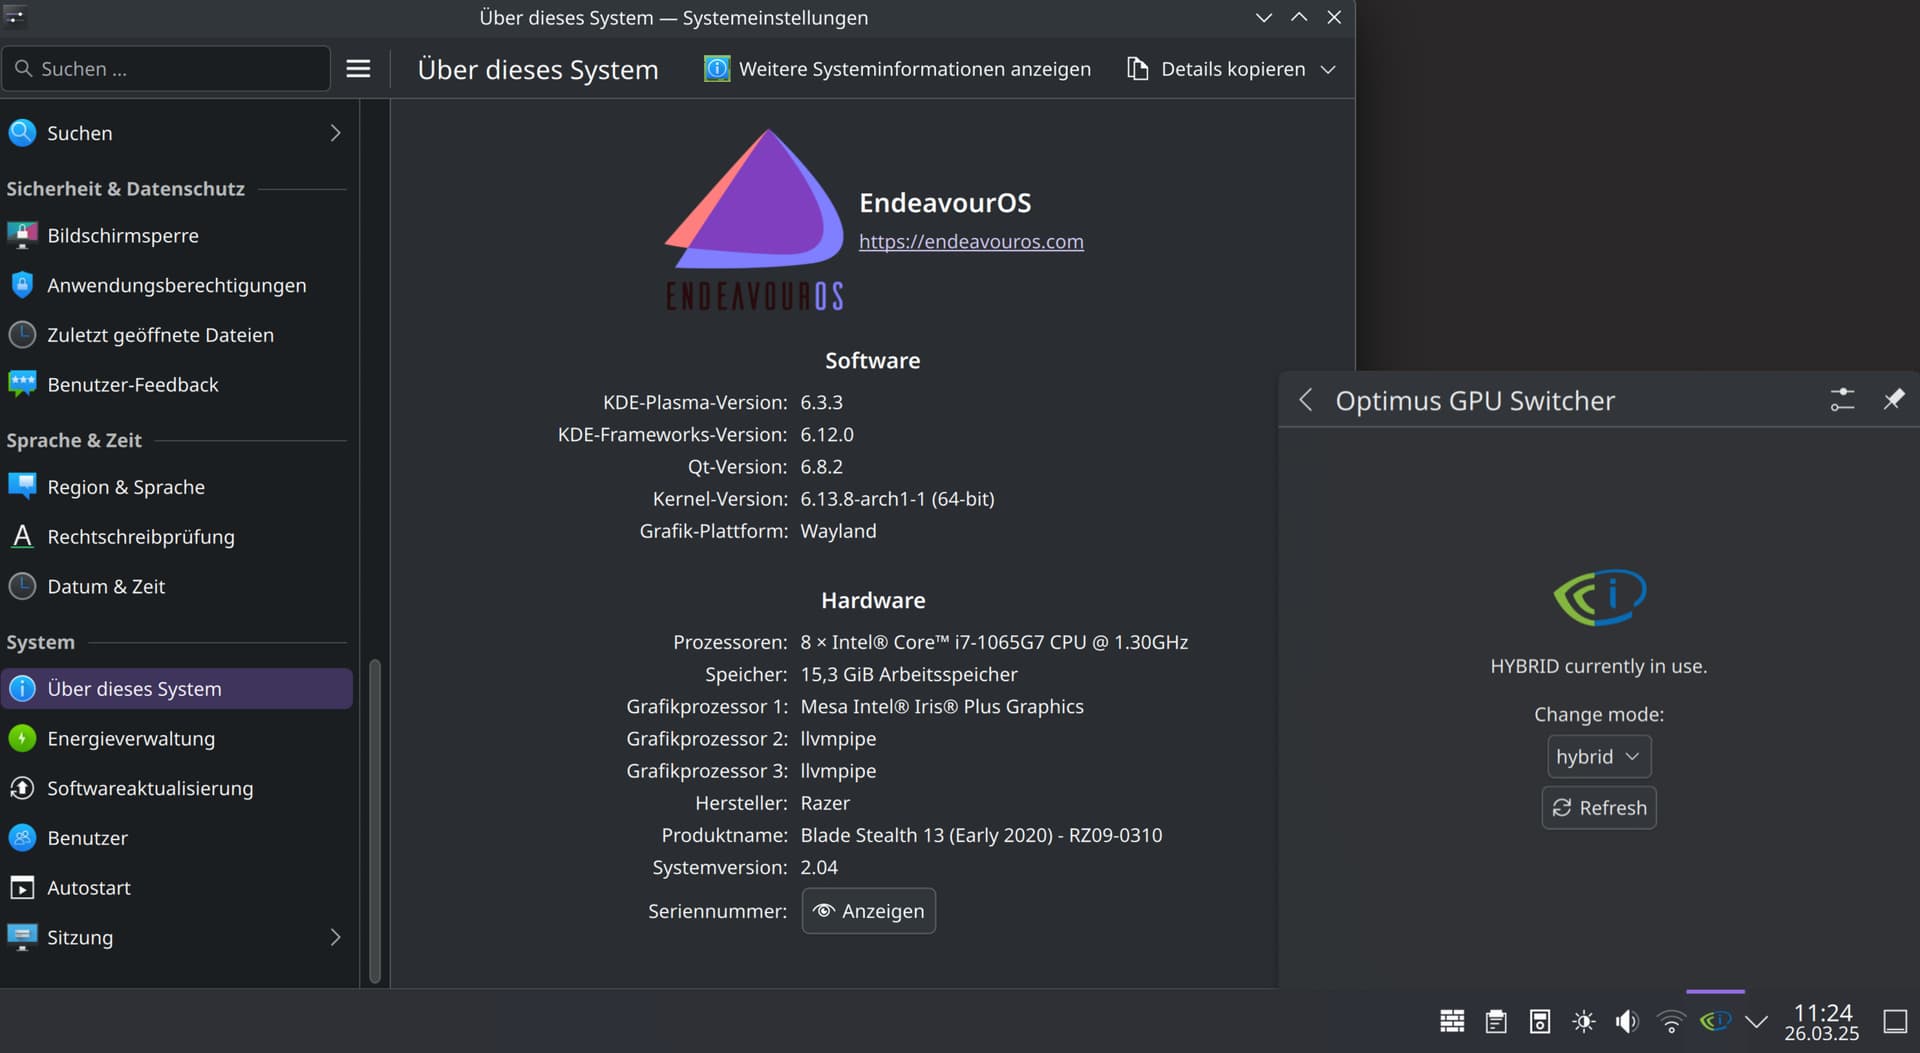The image size is (1920, 1053).
Task: Expand the Suchen category chevron
Action: (335, 133)
